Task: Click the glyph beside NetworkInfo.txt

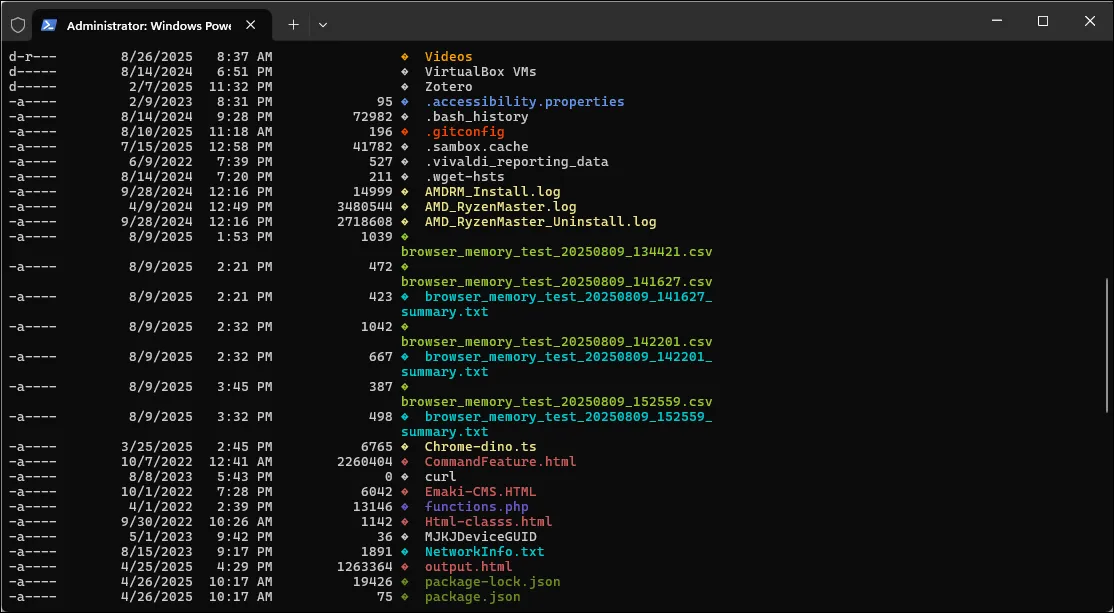Action: 404,551
